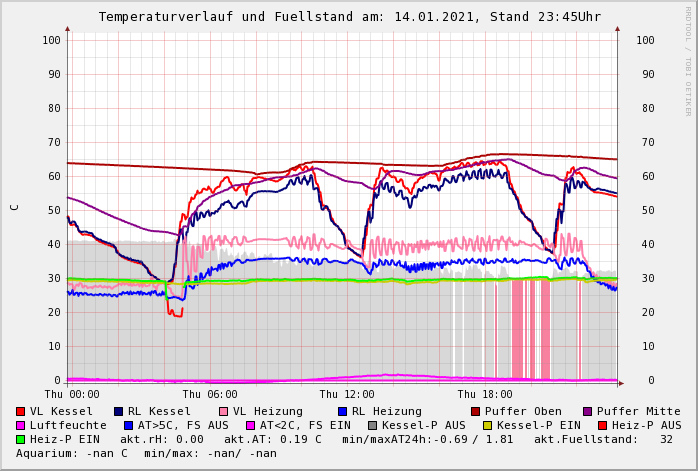Click the dark blue RL Kessel swatch
This screenshot has width=698, height=471.
[x=119, y=412]
